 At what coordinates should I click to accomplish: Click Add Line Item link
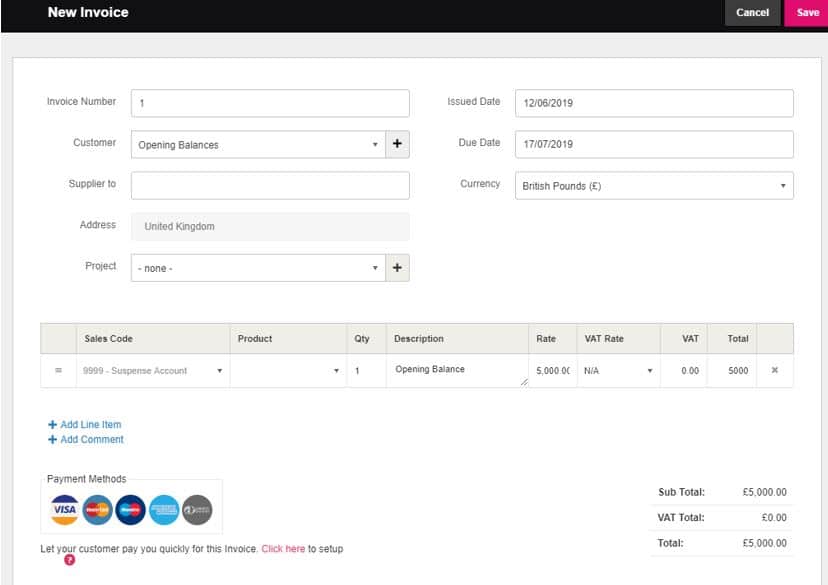tap(90, 425)
